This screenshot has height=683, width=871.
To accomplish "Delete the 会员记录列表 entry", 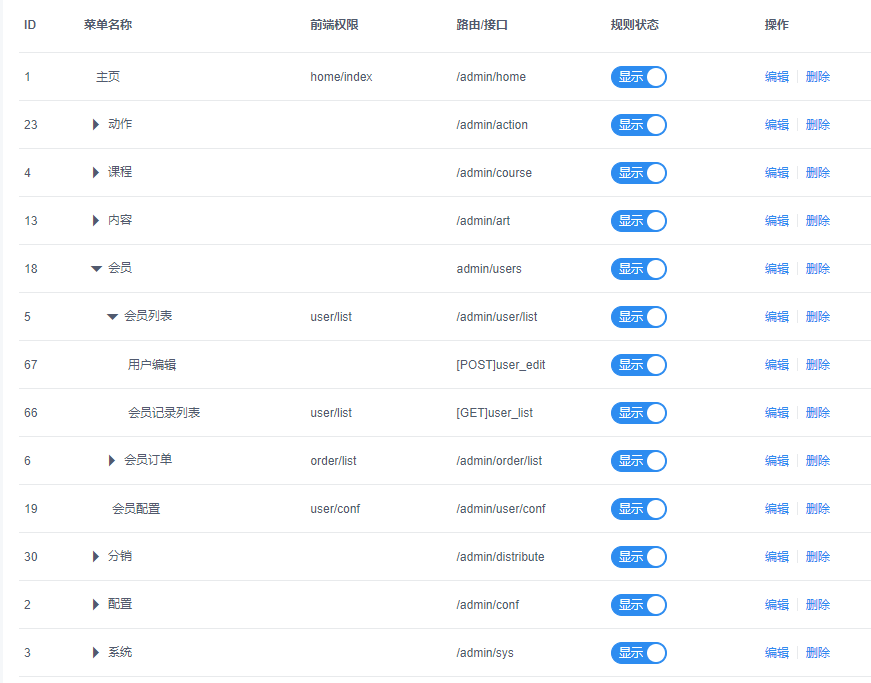I will coord(818,413).
